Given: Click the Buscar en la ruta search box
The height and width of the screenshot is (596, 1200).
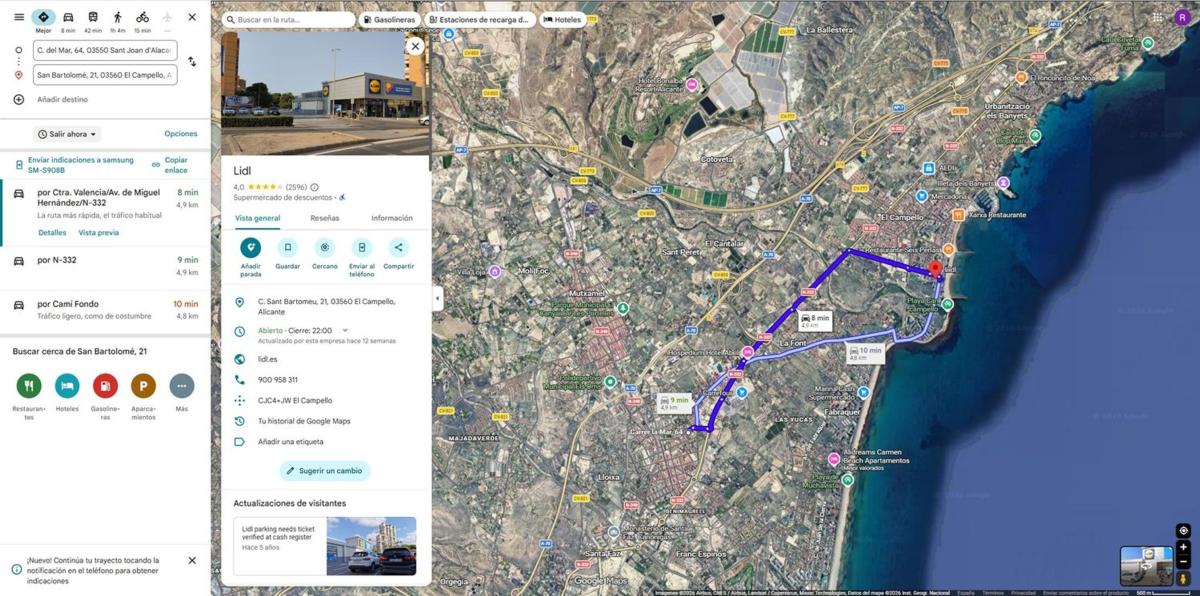Looking at the screenshot, I should [288, 19].
